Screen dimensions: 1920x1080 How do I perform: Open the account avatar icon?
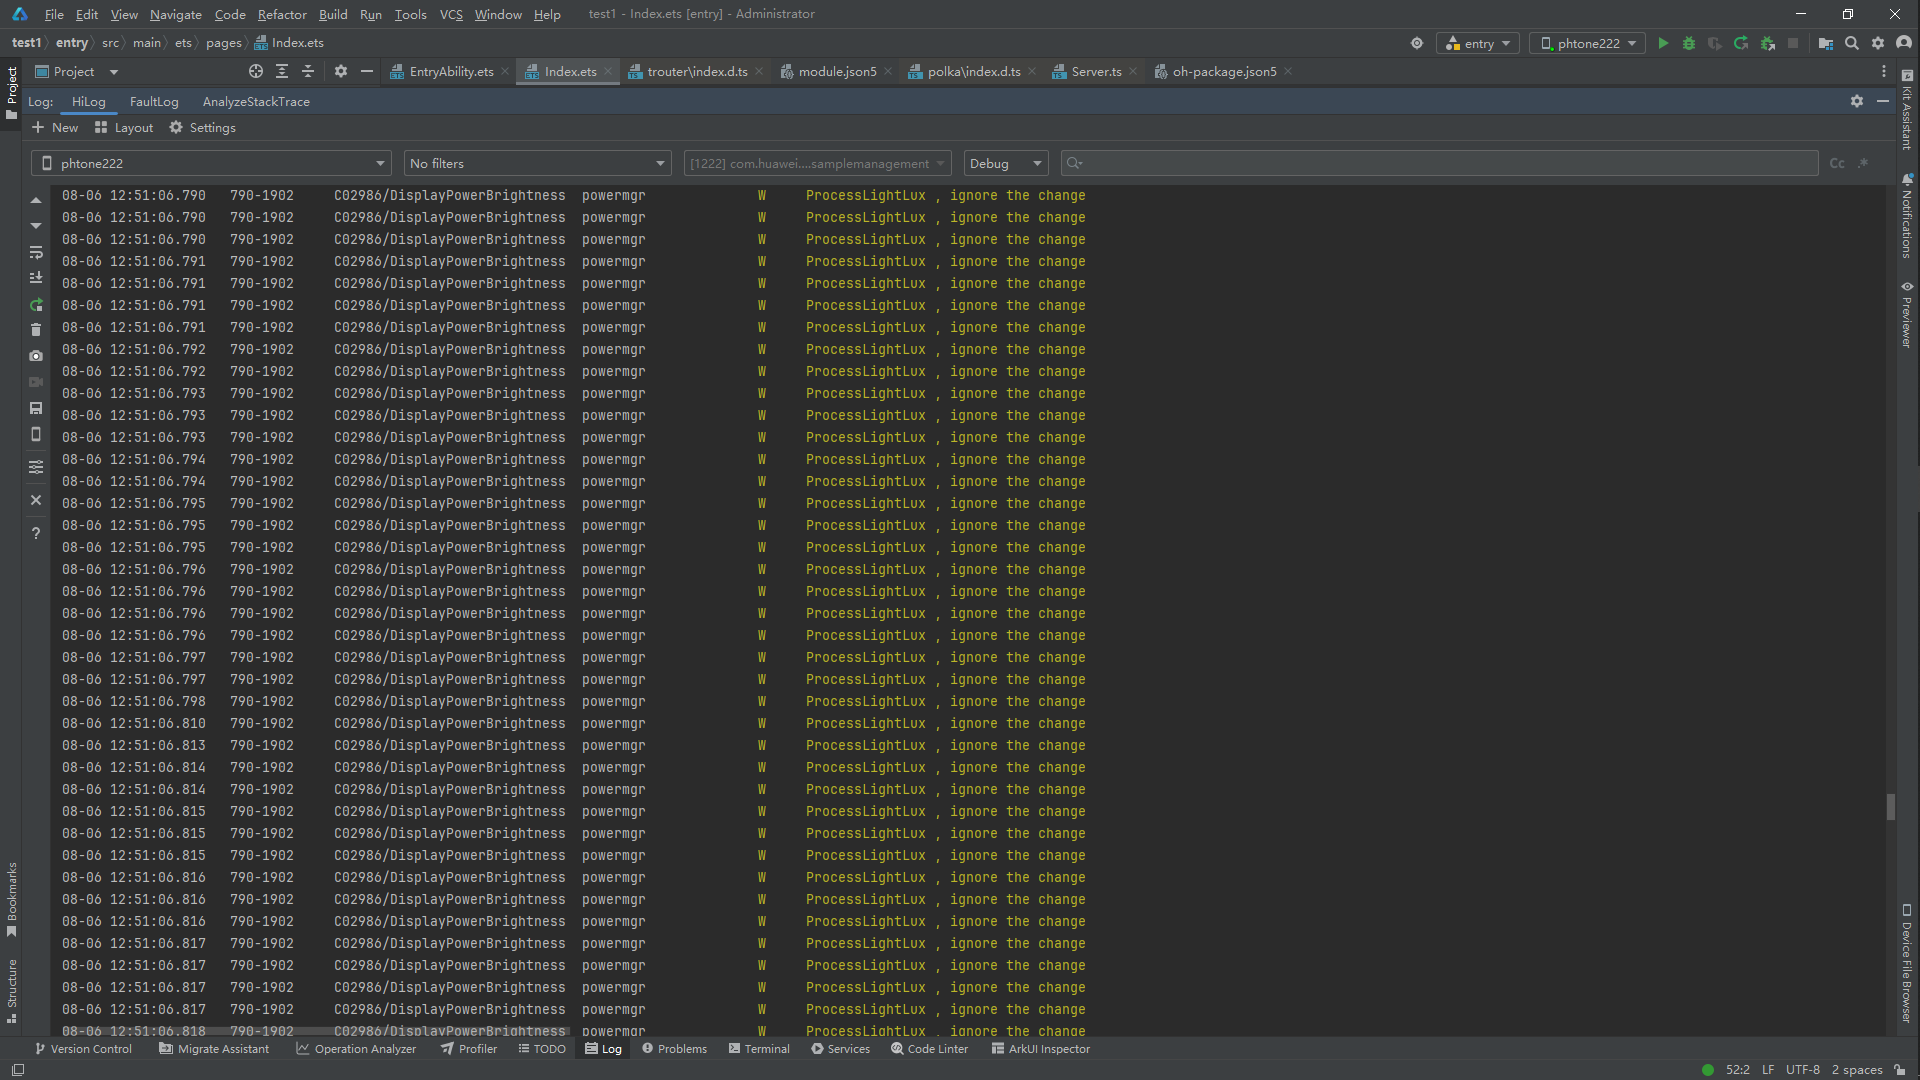click(x=1904, y=43)
